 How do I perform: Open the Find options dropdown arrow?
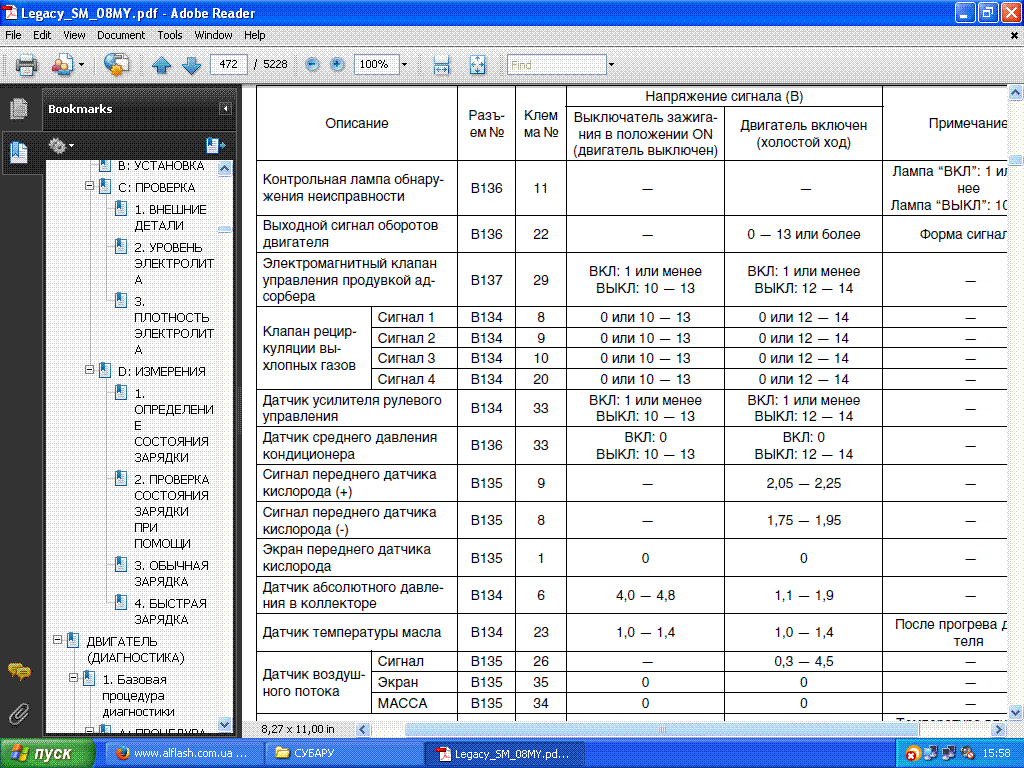[611, 65]
